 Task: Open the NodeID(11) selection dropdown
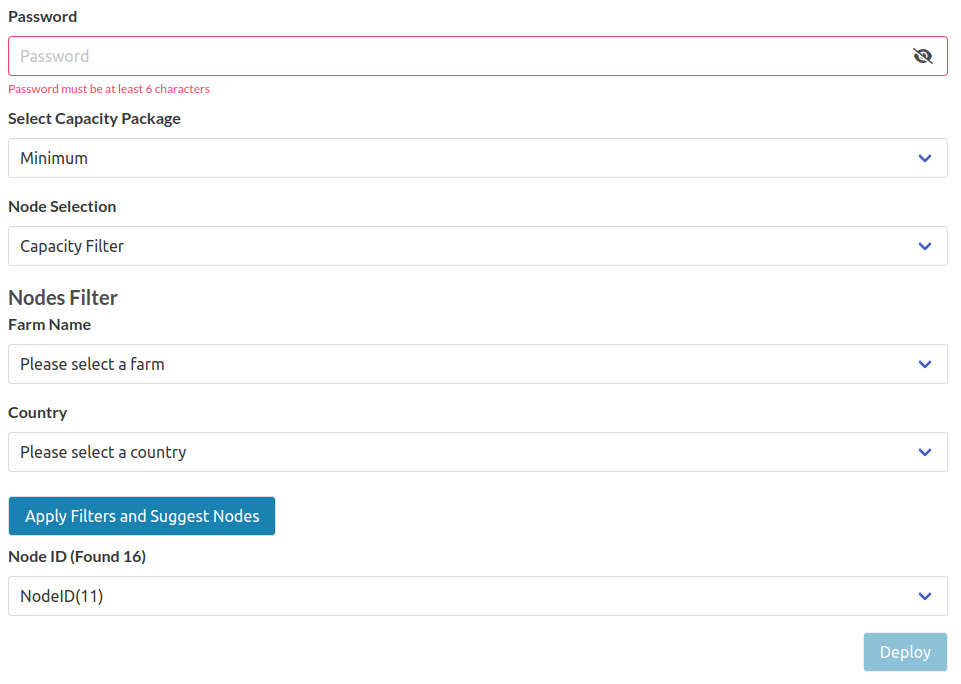(x=477, y=596)
